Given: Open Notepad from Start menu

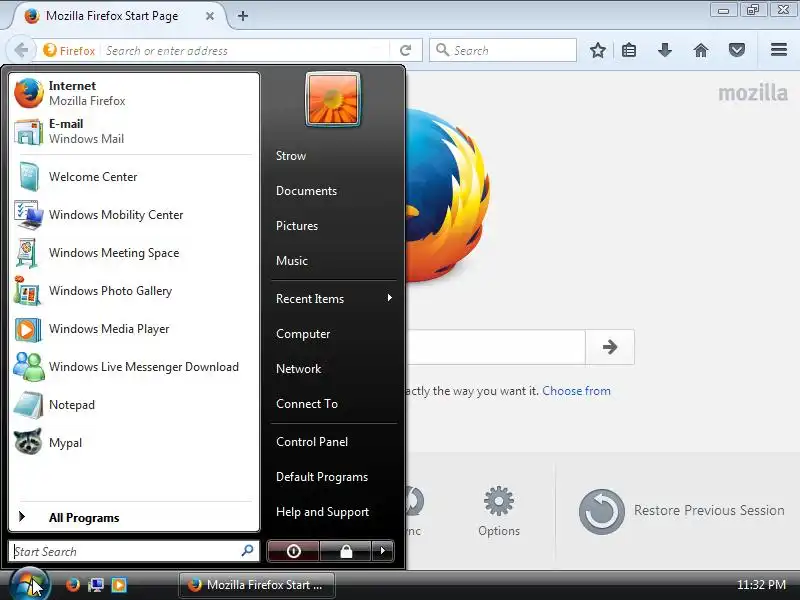Looking at the screenshot, I should (134, 405).
